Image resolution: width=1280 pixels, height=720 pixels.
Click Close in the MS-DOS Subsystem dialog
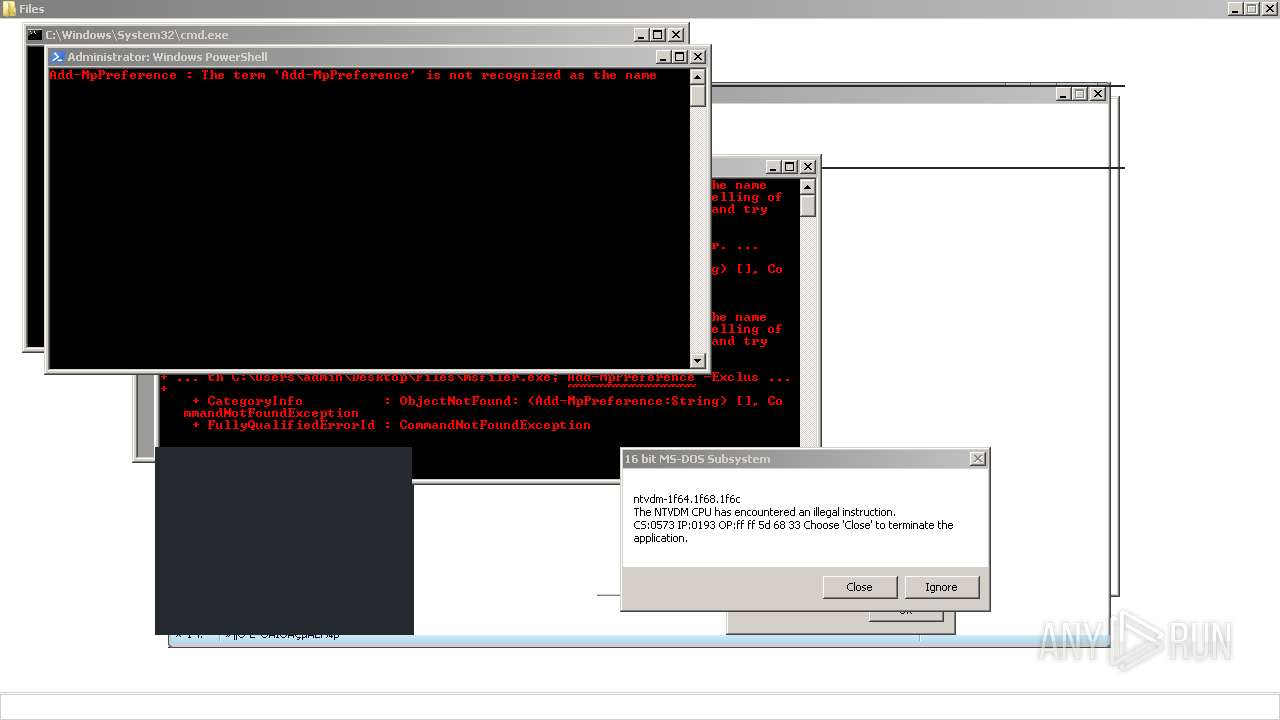(859, 587)
